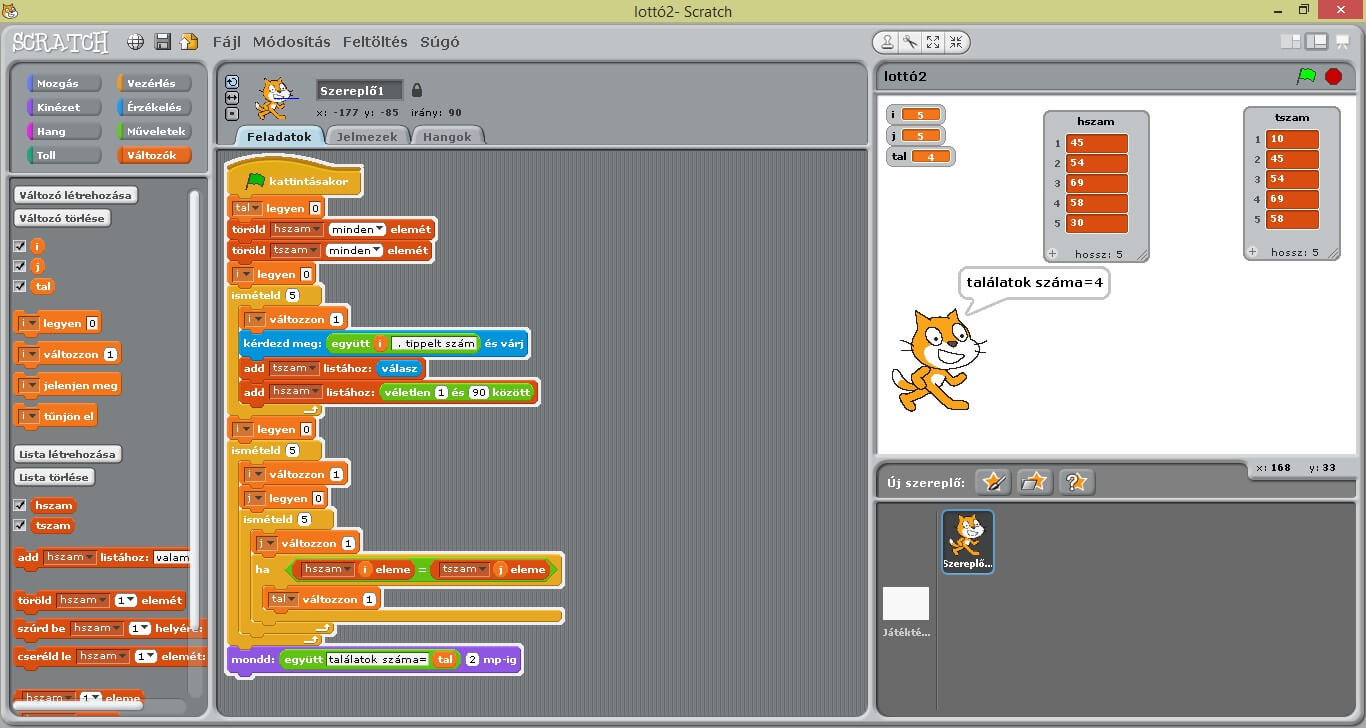This screenshot has width=1366, height=728.
Task: Switch to small stage layout
Action: (1291, 42)
